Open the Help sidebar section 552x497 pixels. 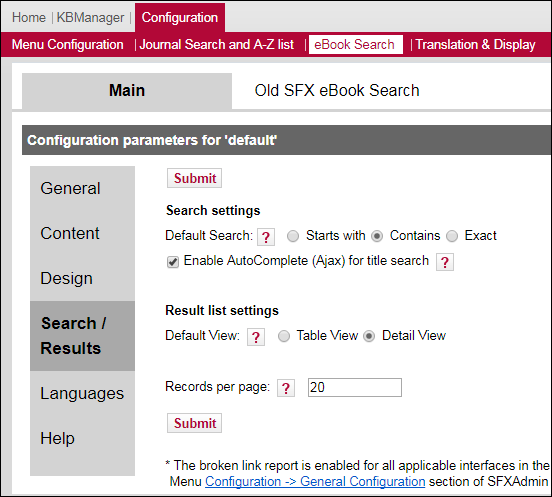pos(82,438)
